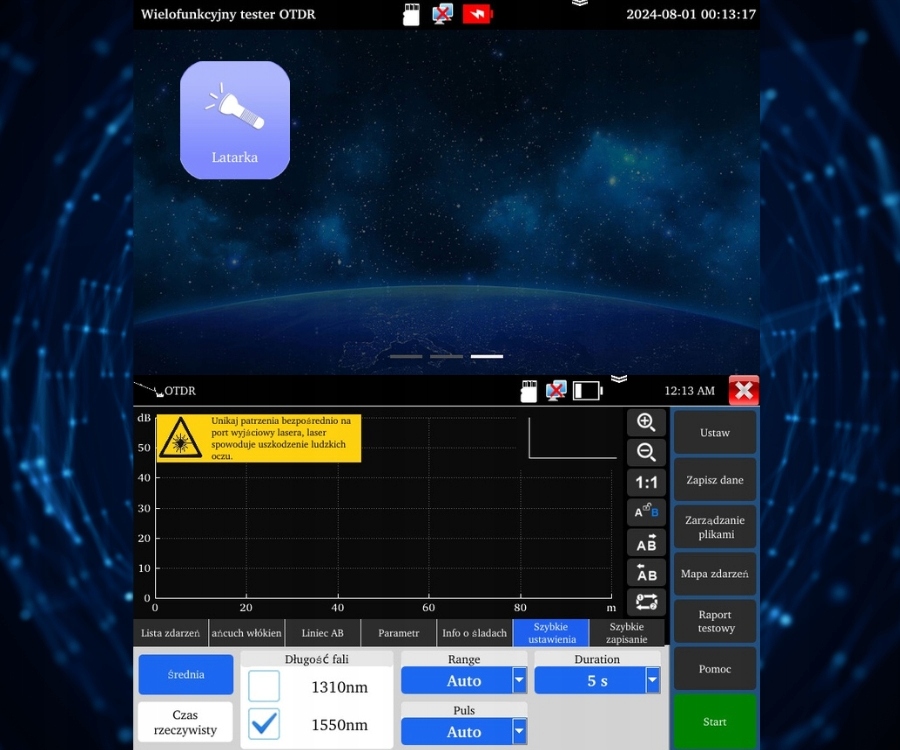Image resolution: width=900 pixels, height=750 pixels.
Task: Click the 1310nm label
Action: (339, 687)
